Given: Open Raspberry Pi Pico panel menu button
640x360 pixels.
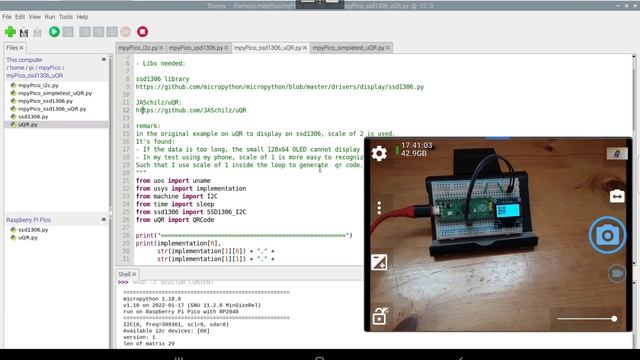Looking at the screenshot, I should [x=104, y=220].
